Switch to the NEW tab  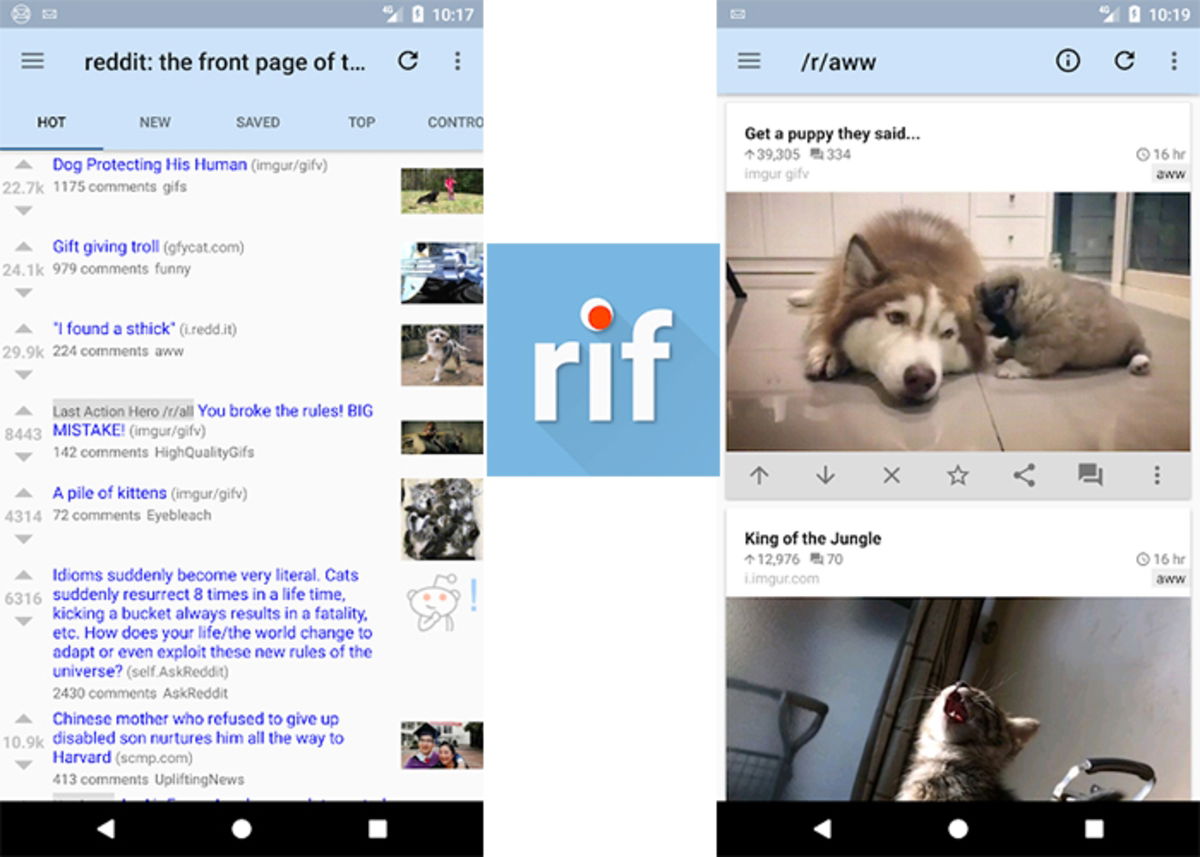click(x=154, y=122)
